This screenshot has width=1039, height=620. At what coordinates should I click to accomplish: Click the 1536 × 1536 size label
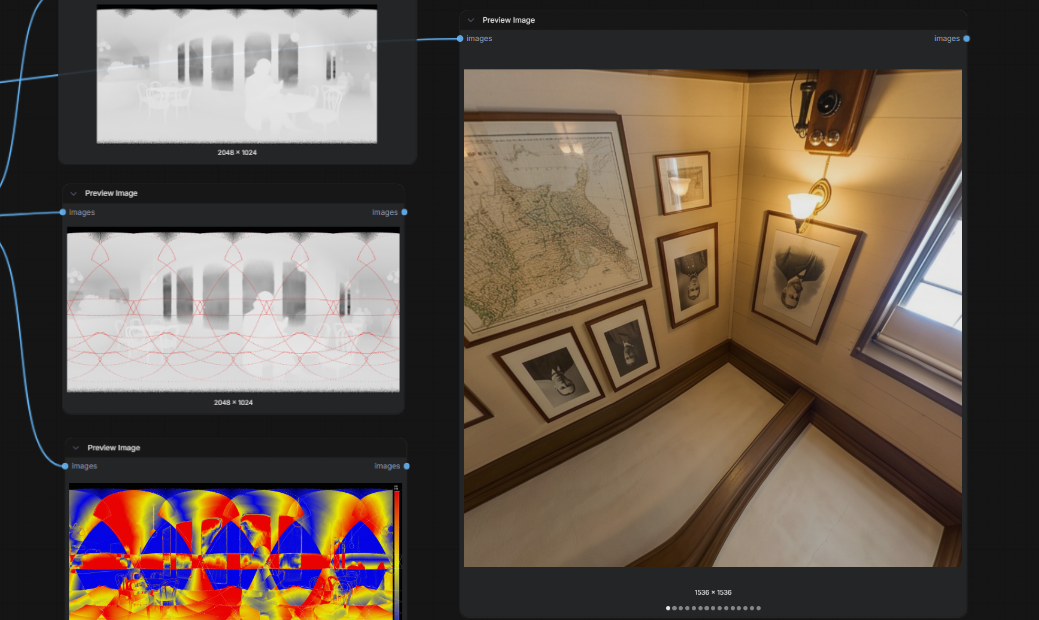tap(713, 593)
